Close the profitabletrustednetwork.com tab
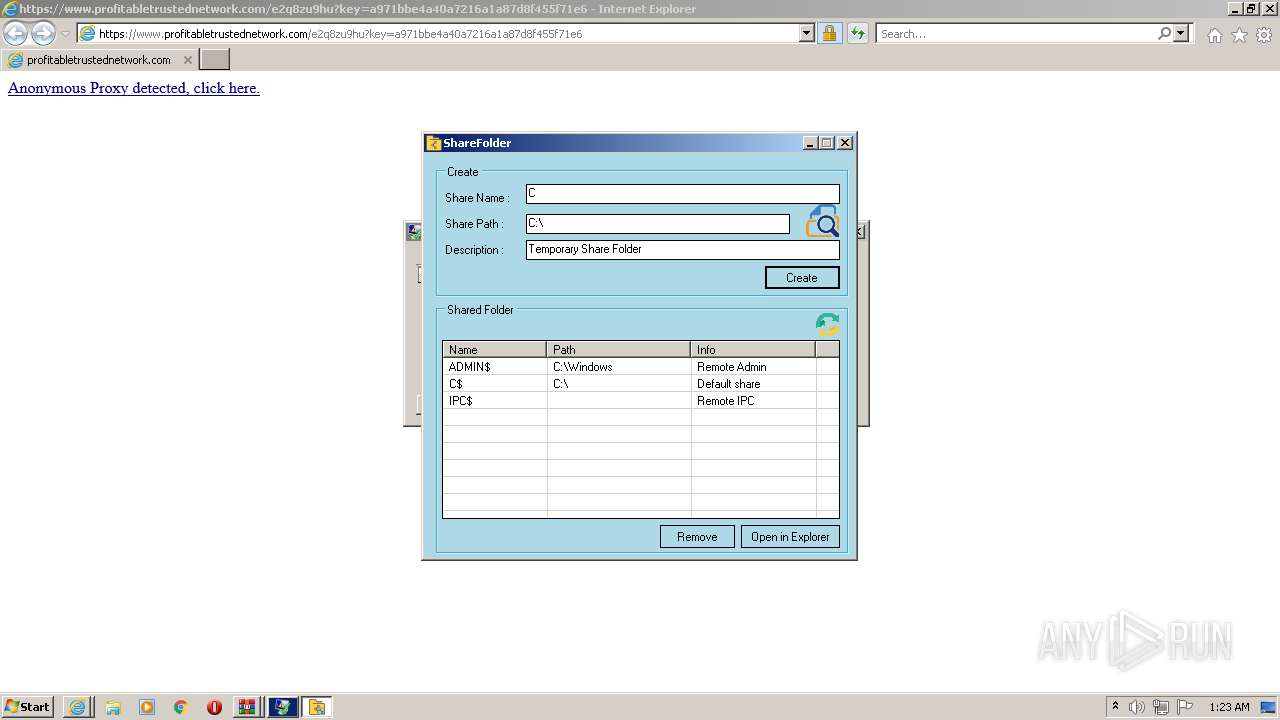Screen dimensions: 1280x720 point(187,60)
